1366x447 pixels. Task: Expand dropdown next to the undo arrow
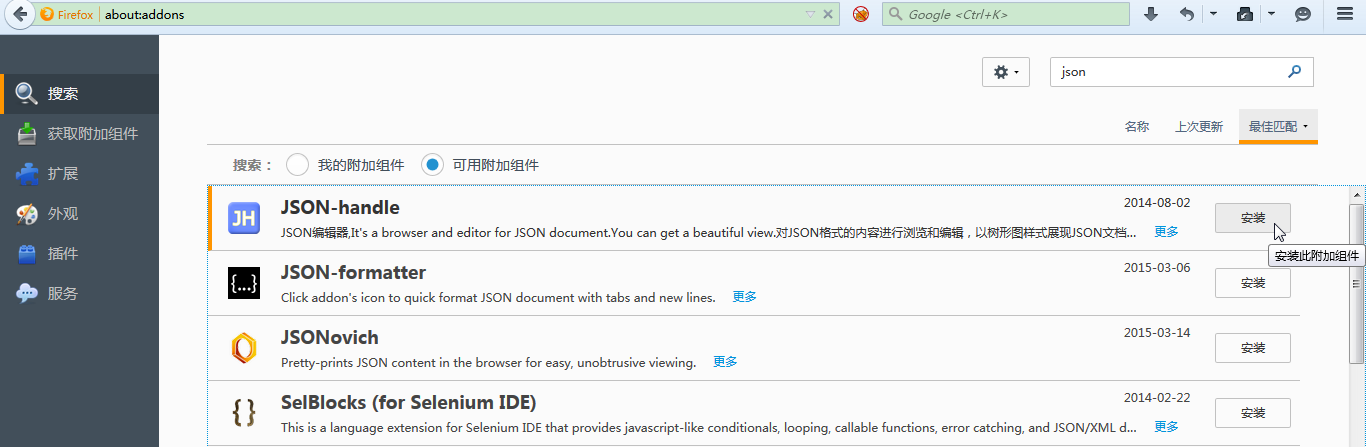(1213, 14)
